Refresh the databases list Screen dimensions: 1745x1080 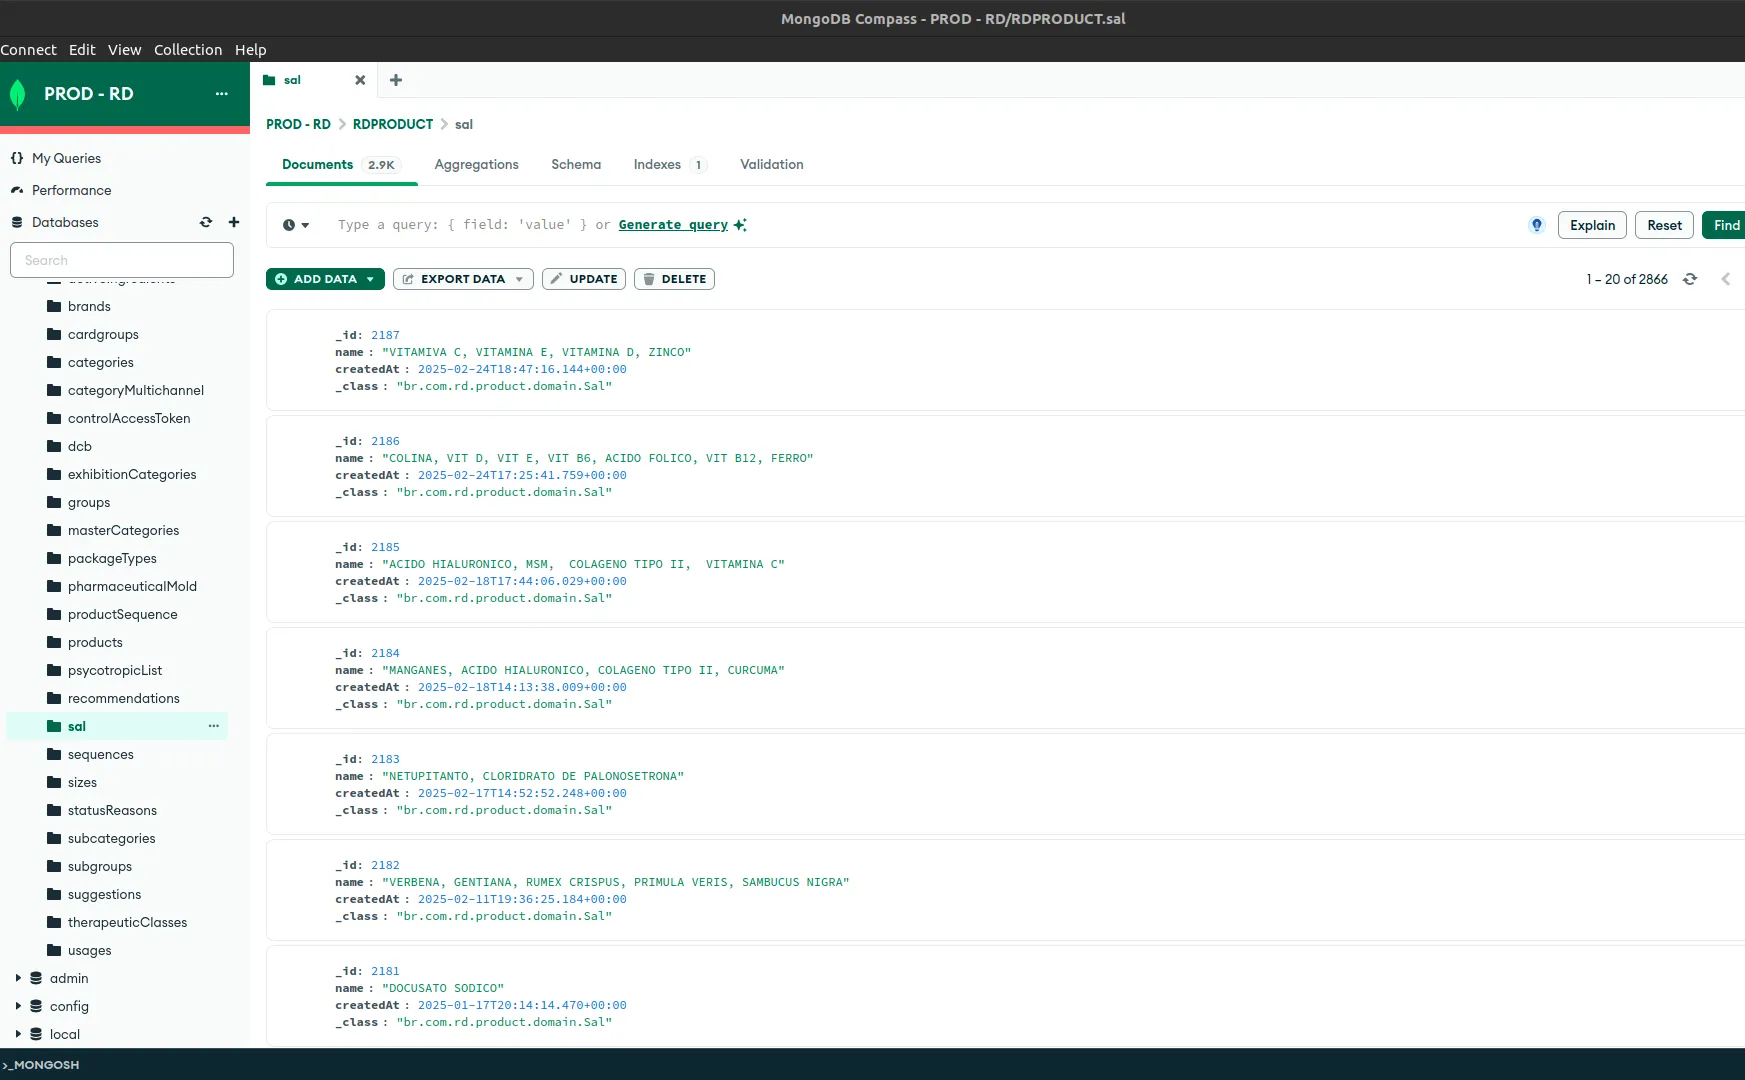[206, 222]
